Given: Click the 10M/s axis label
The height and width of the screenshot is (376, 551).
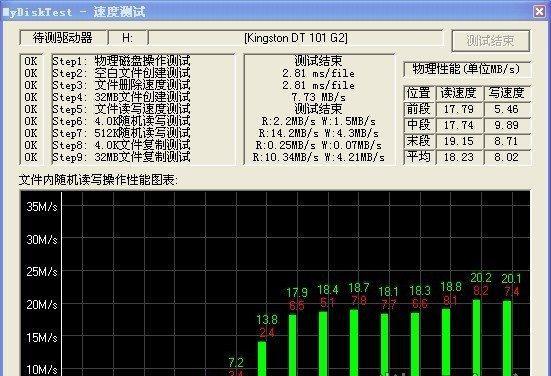Looking at the screenshot, I should 41,370.
